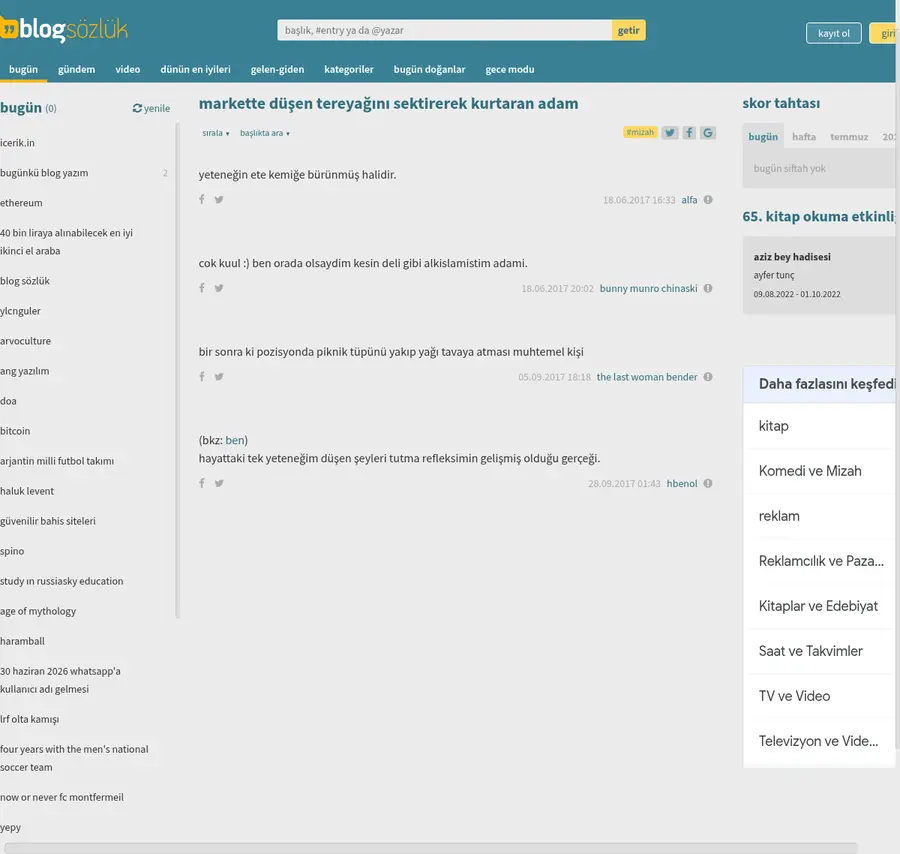Open the ethereum topic in sidebar
This screenshot has height=854, width=900.
pos(21,203)
